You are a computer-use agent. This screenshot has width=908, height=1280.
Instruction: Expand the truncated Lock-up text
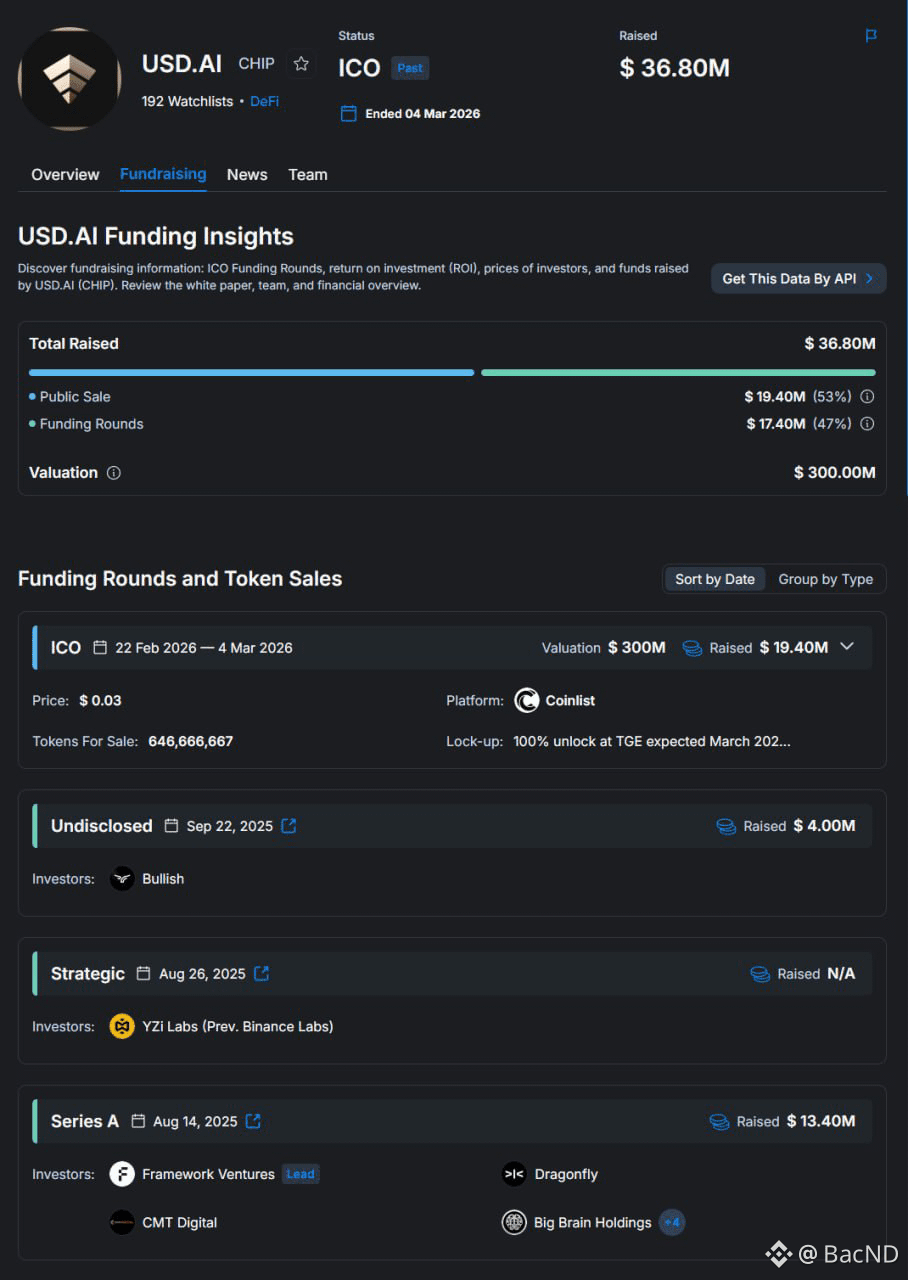651,742
